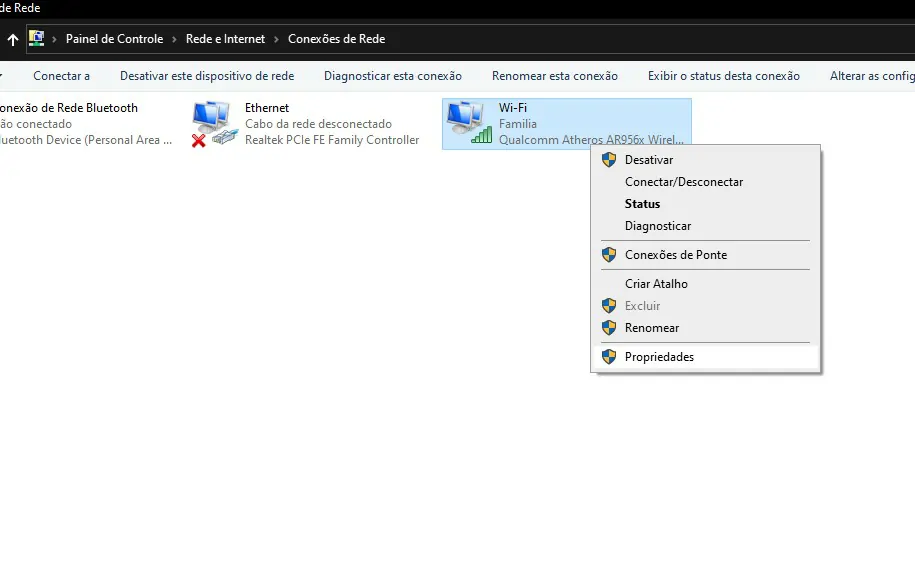Expand chevron after Painel de Controle
This screenshot has height=580, width=915.
tap(174, 40)
